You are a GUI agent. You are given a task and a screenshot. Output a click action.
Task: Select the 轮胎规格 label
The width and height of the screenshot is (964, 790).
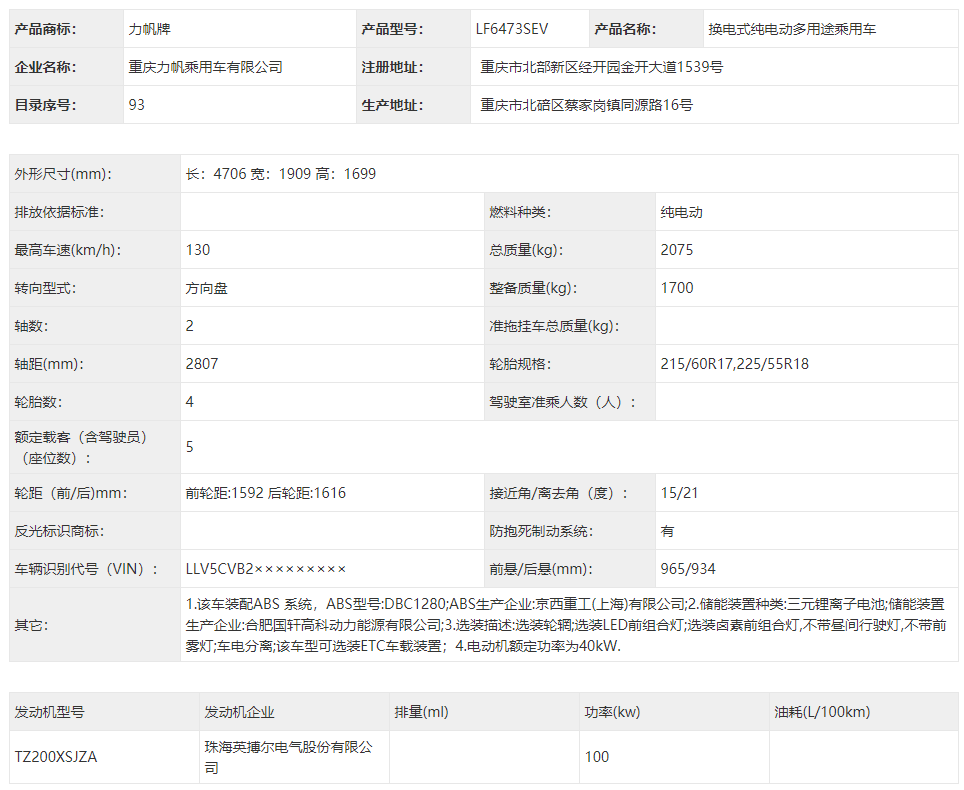[x=520, y=364]
